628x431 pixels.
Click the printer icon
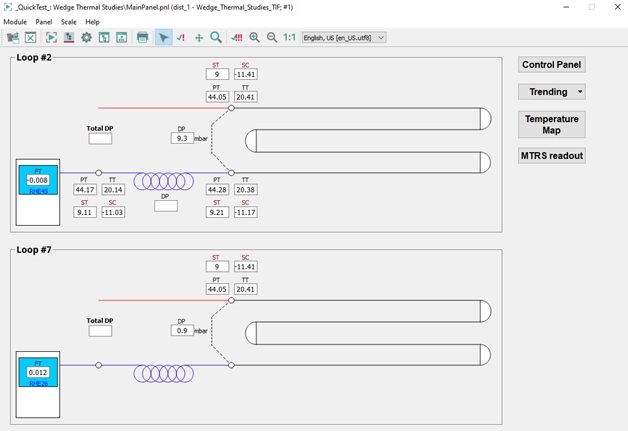[x=143, y=38]
